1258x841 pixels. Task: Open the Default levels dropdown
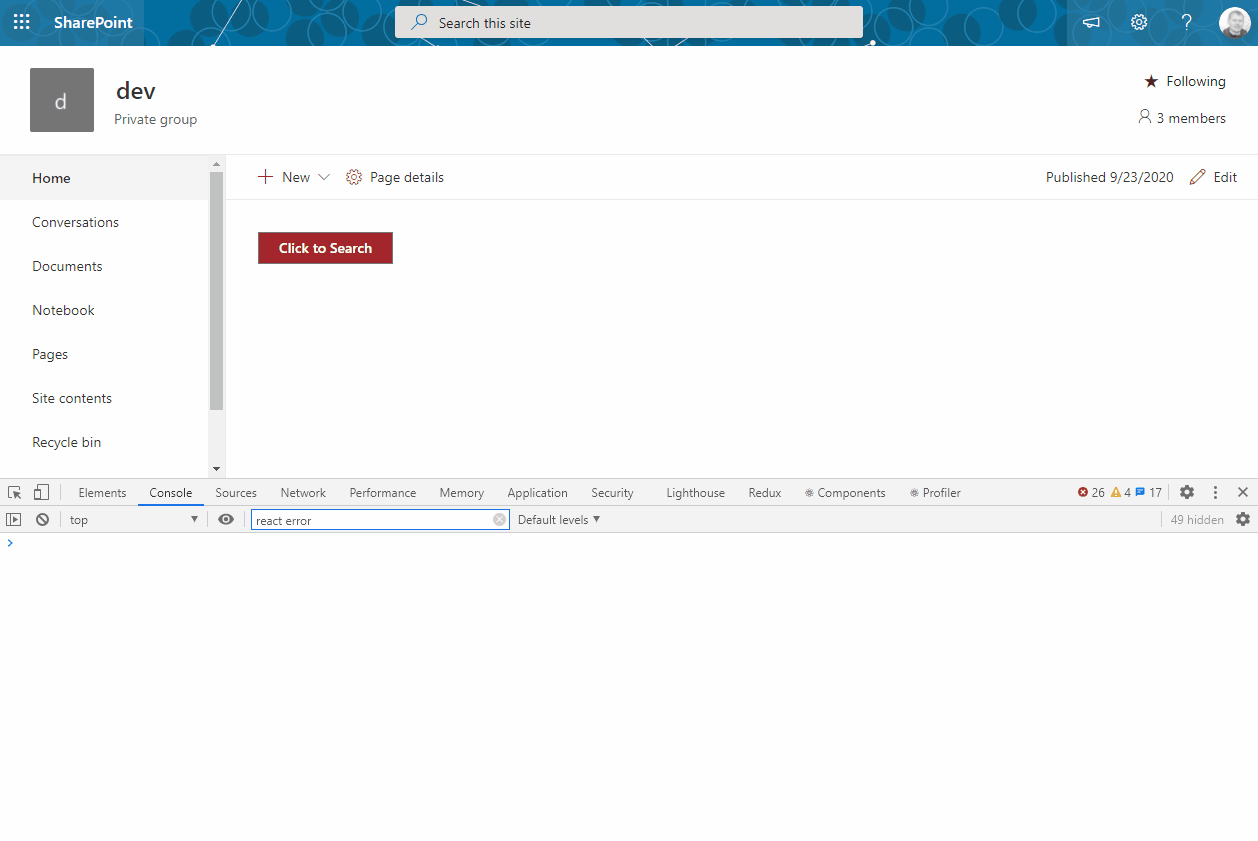coord(558,519)
